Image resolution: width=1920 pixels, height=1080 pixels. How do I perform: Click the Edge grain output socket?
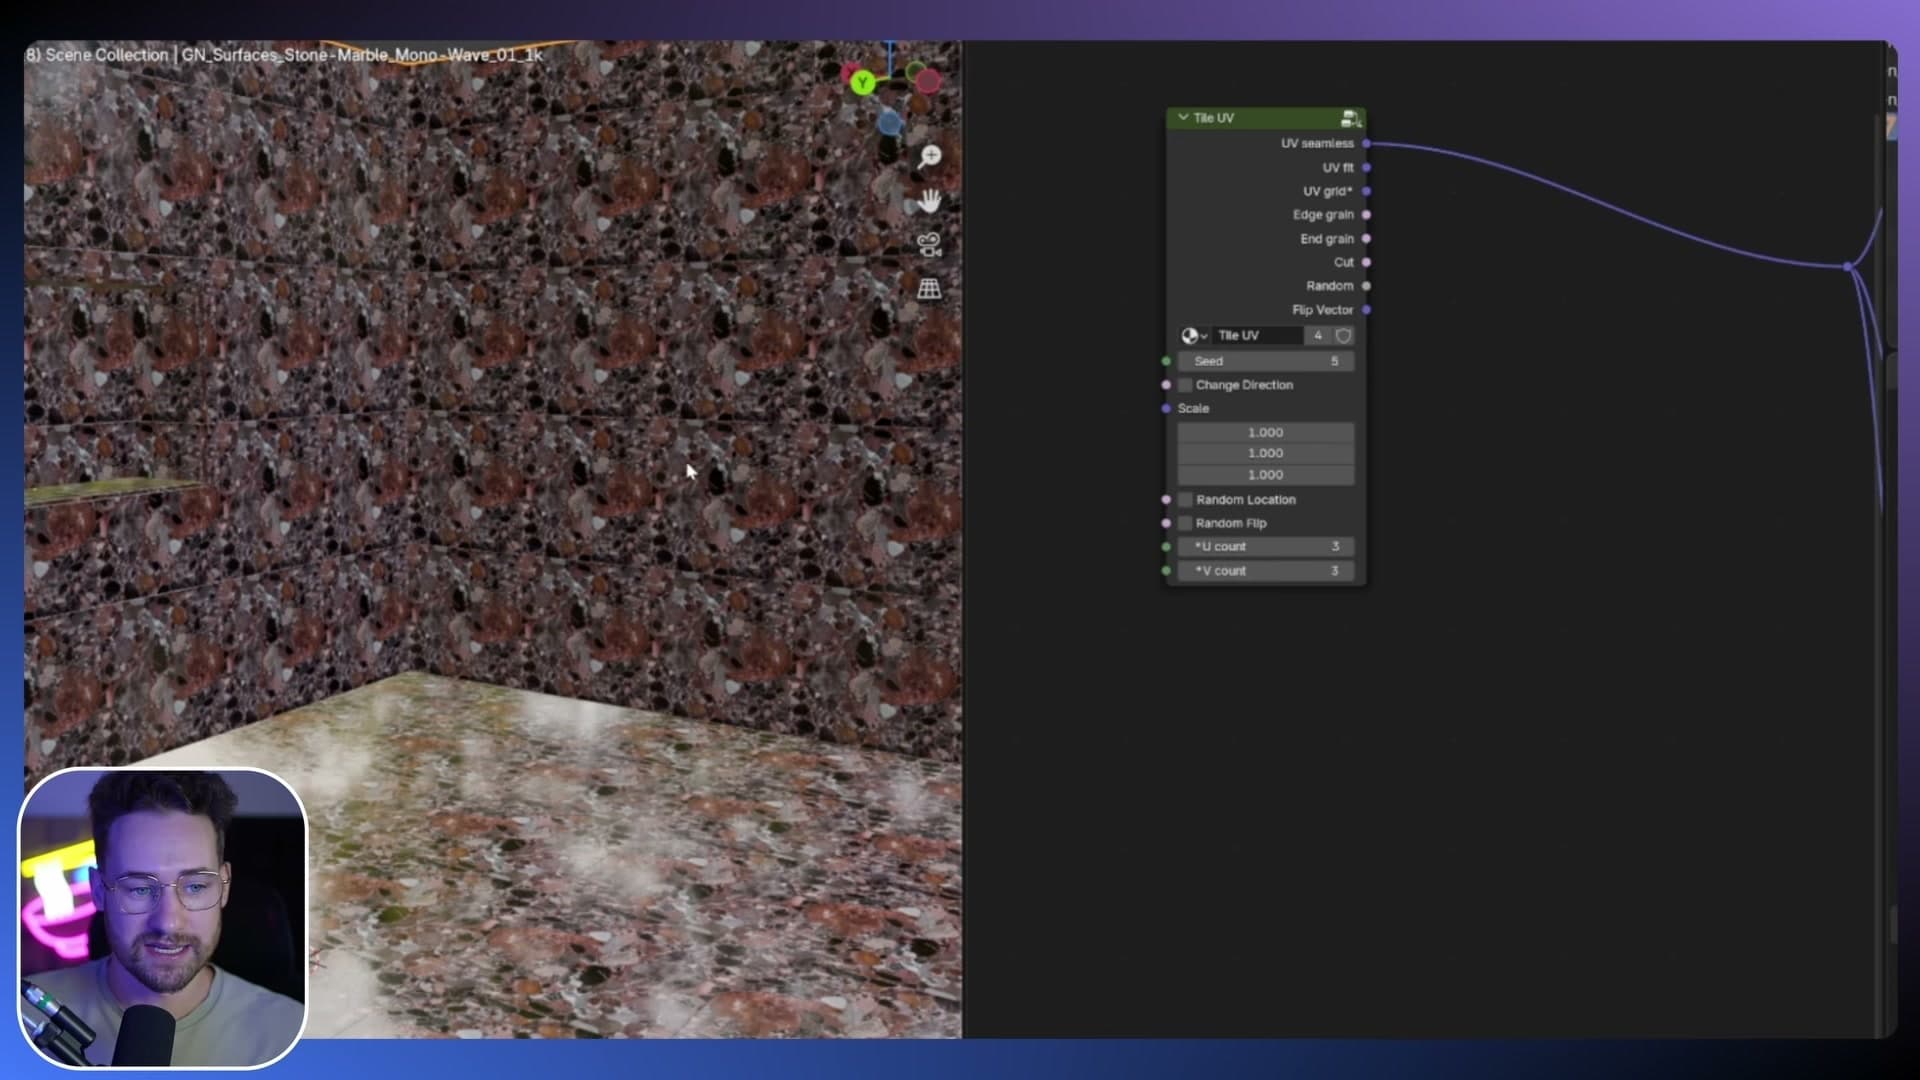pyautogui.click(x=1367, y=215)
